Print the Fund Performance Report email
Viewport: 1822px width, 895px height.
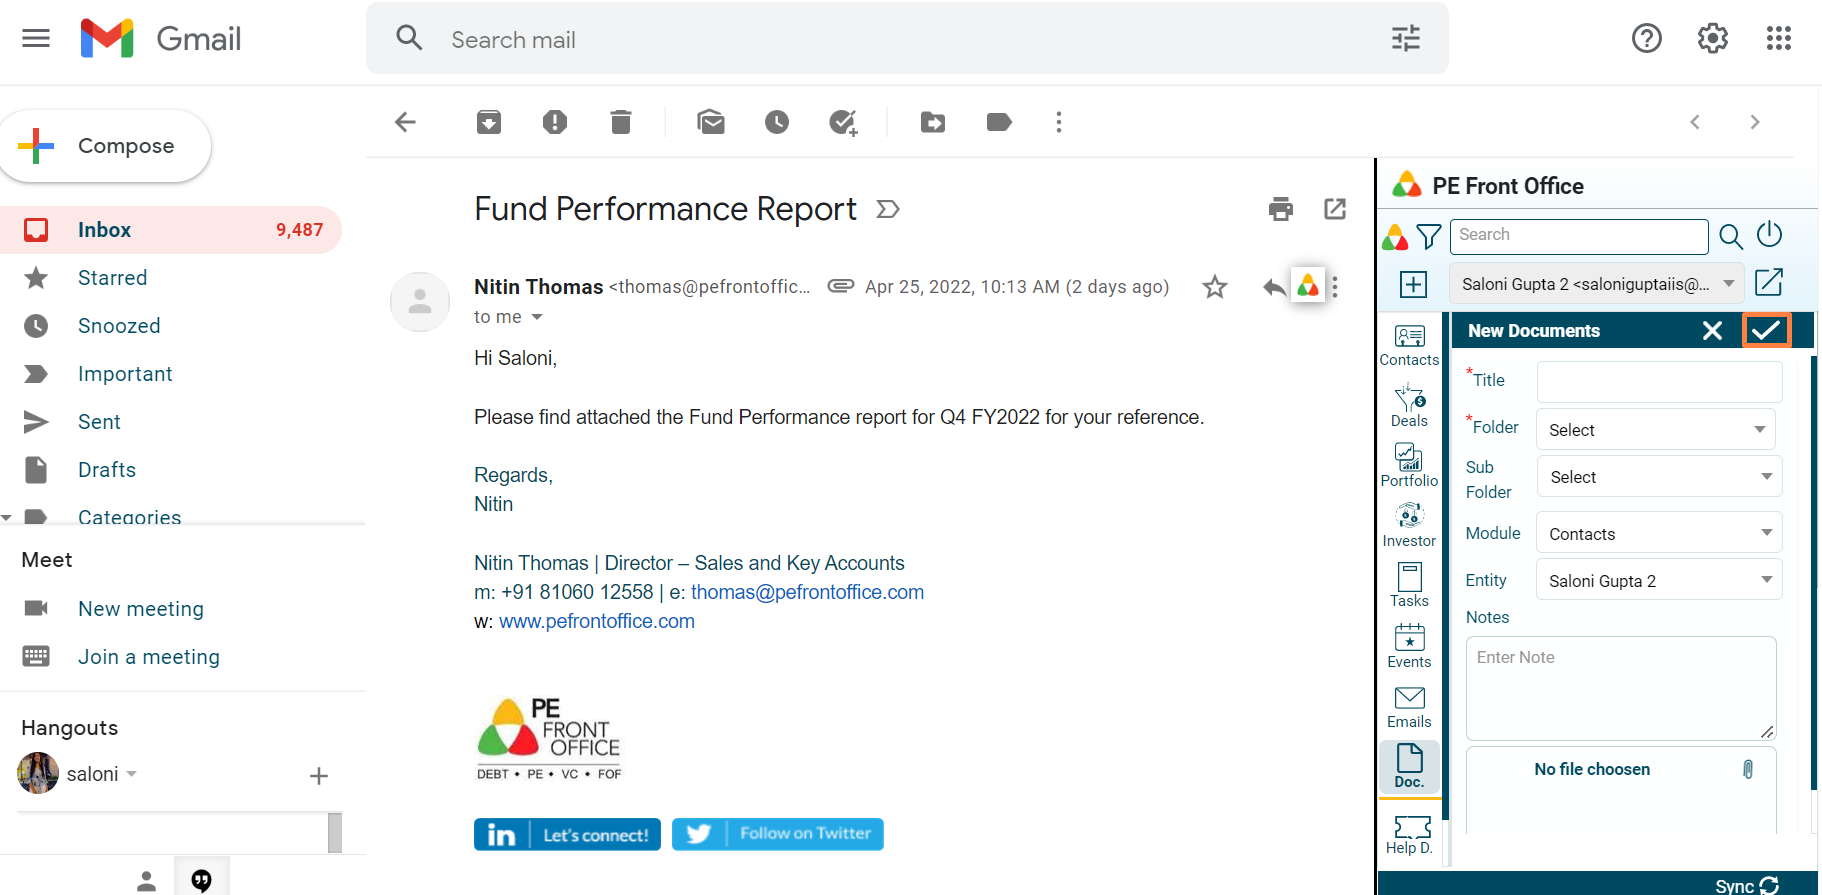click(1280, 209)
